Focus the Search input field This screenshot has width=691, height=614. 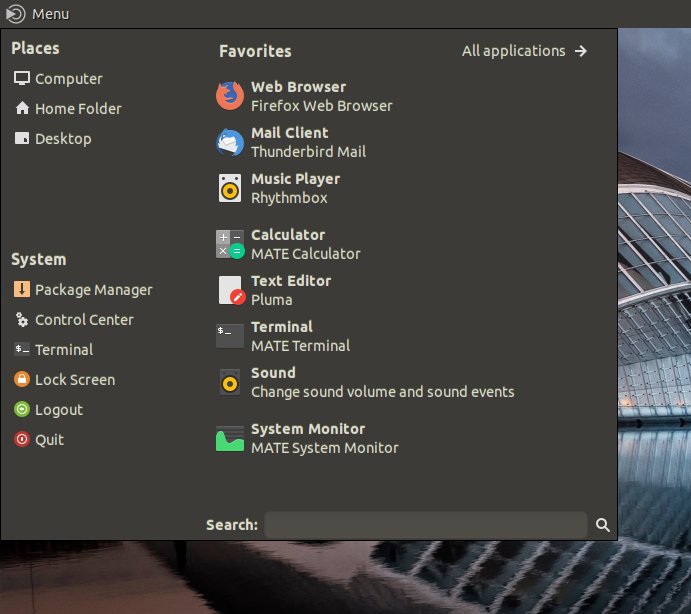426,525
